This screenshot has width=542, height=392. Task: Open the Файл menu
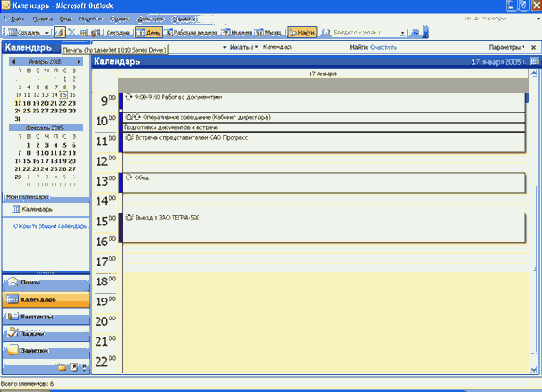(16, 19)
